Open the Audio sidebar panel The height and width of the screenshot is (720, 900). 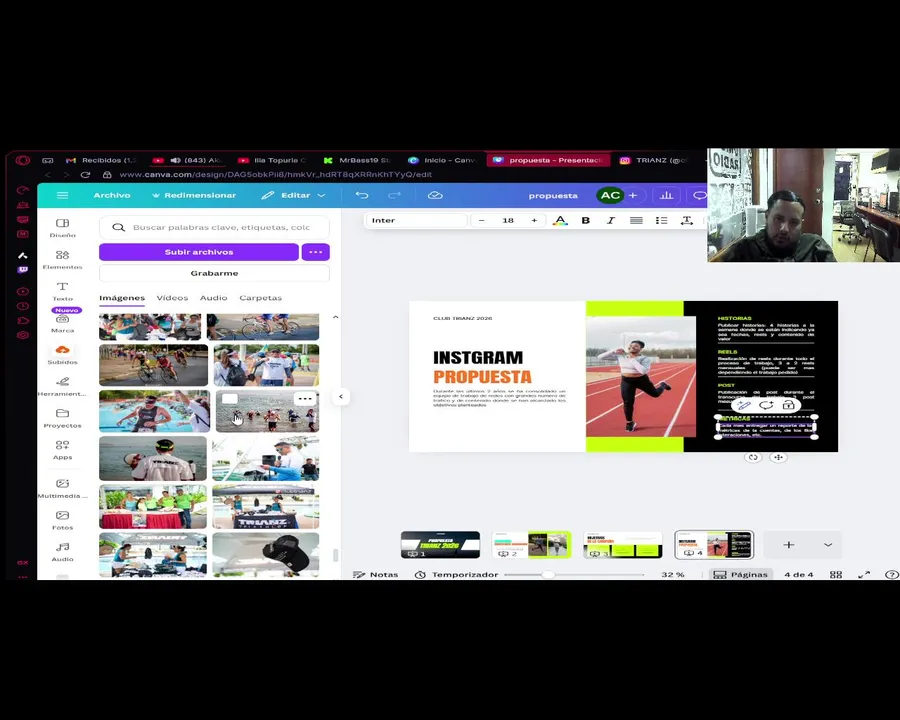tap(63, 552)
